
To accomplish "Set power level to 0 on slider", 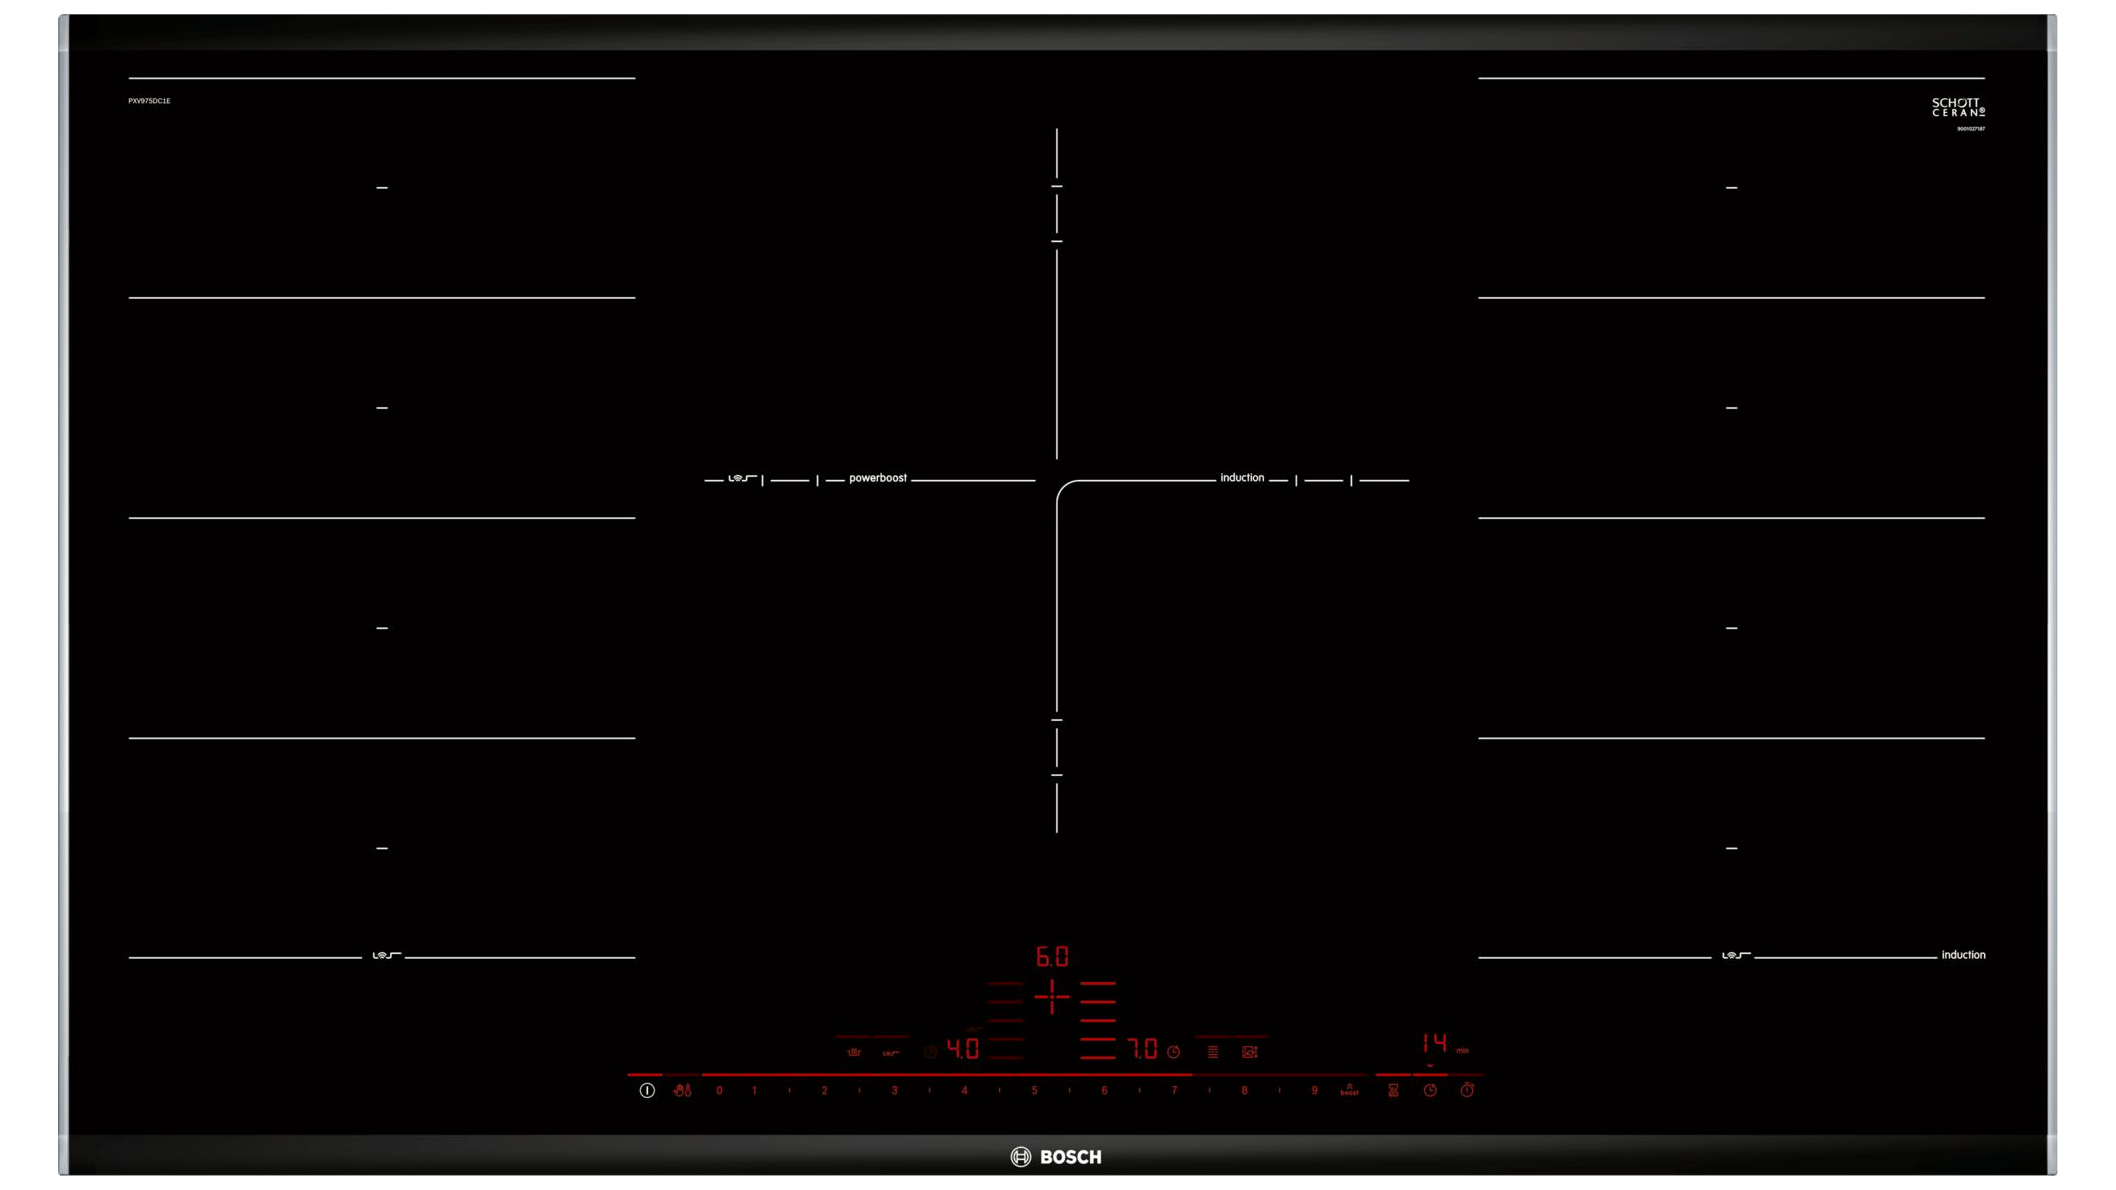I will [x=719, y=1090].
